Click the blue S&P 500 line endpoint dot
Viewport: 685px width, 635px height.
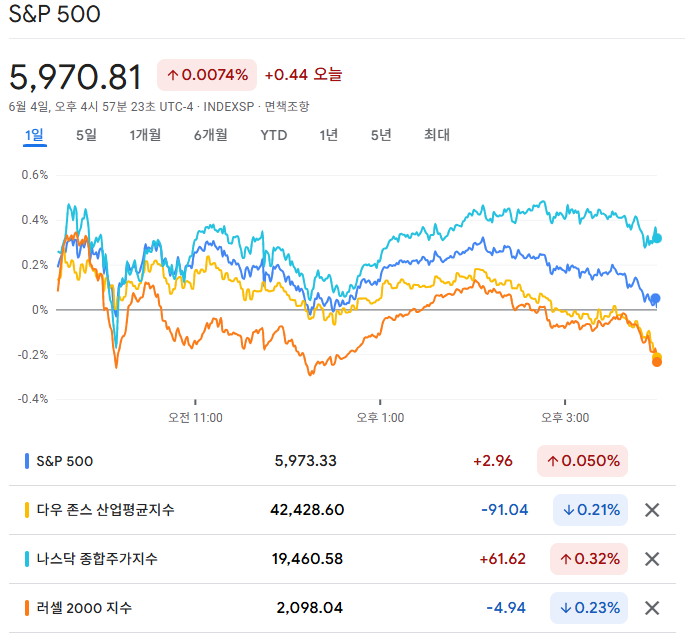pyautogui.click(x=655, y=299)
